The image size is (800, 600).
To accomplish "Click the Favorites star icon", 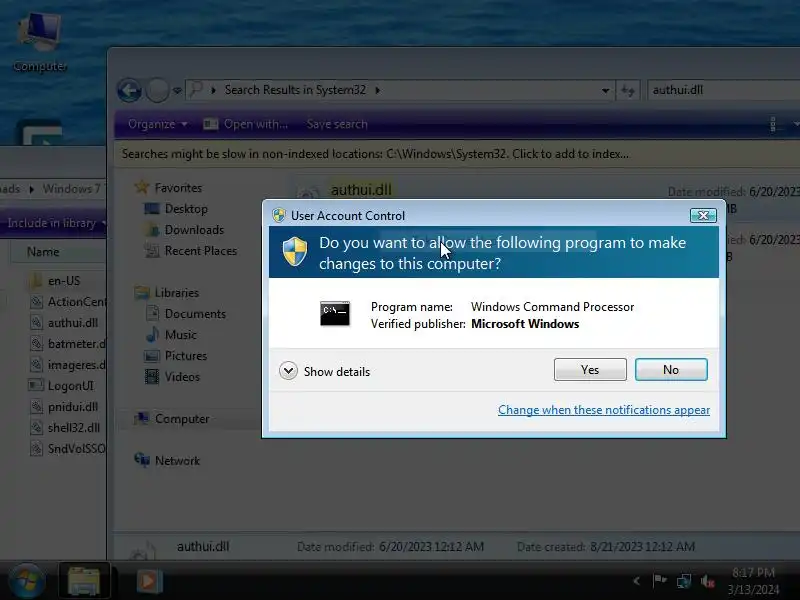I will (x=141, y=187).
